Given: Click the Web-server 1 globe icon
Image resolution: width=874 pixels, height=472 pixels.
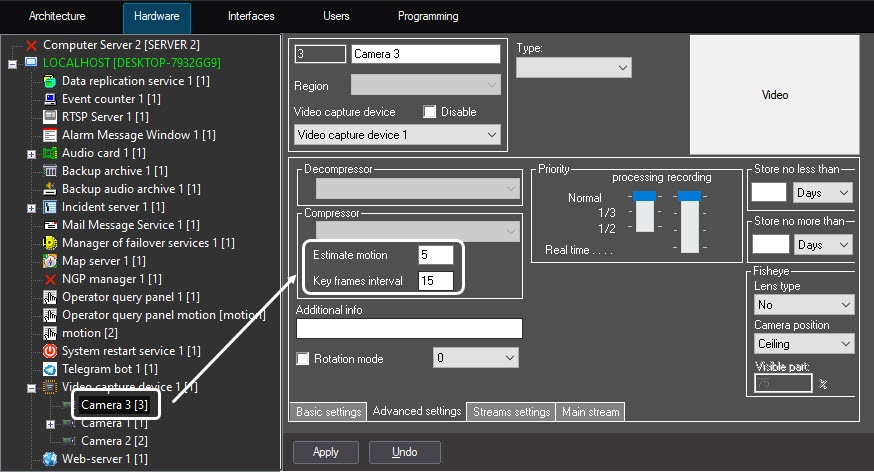Looking at the screenshot, I should tap(50, 459).
